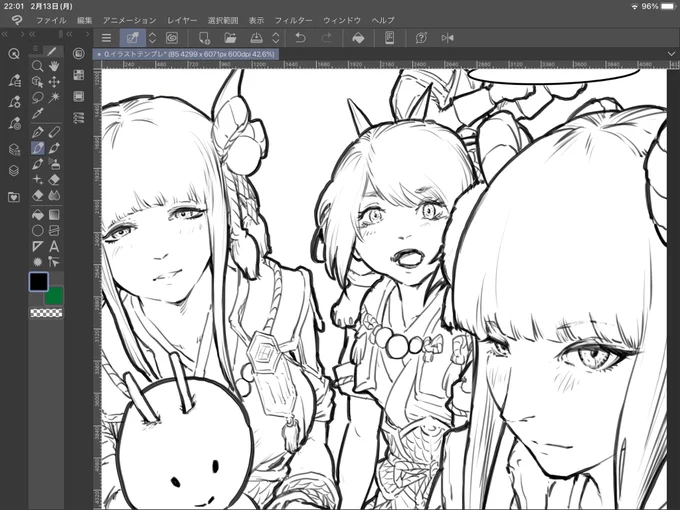The width and height of the screenshot is (680, 510).
Task: Click the help question mark icon
Action: point(421,38)
